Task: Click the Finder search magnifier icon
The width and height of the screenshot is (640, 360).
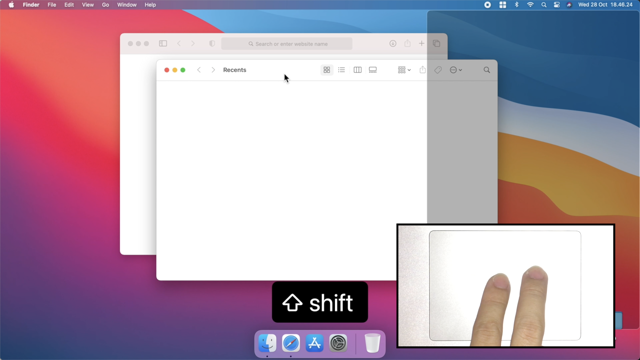Action: [x=487, y=70]
